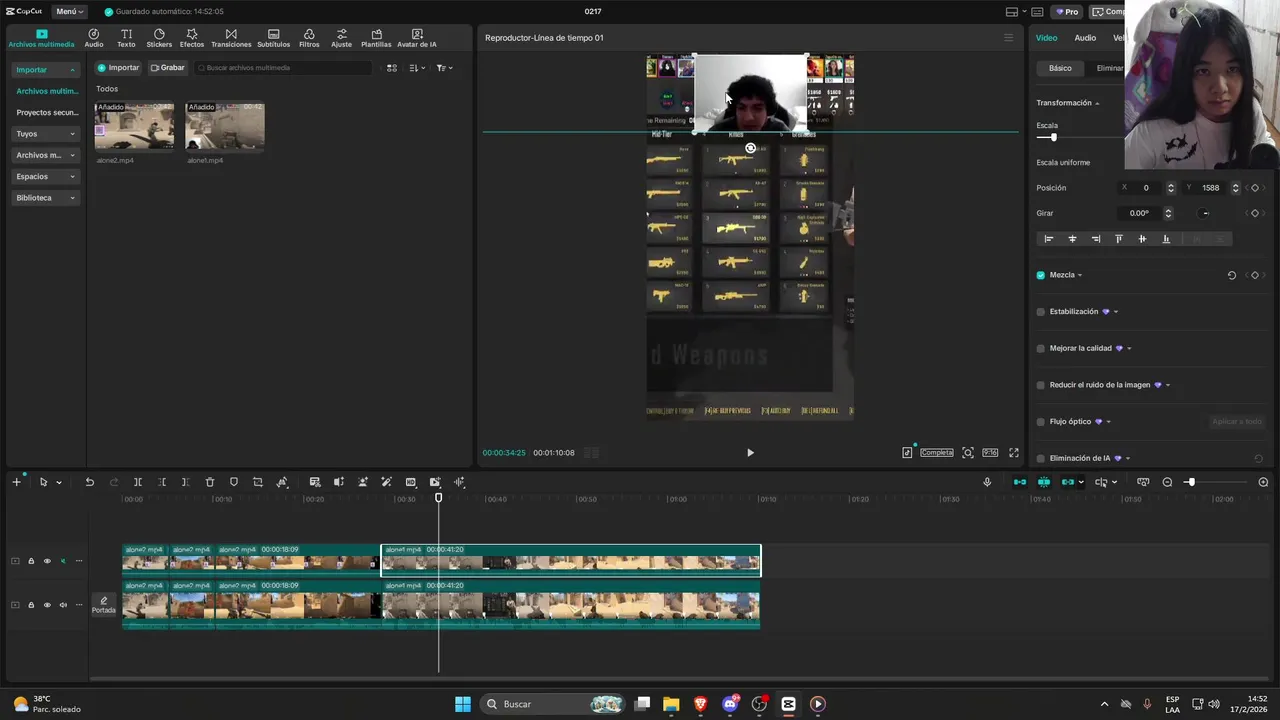Select the Básico sub-tab
1280x720 pixels.
(1060, 68)
